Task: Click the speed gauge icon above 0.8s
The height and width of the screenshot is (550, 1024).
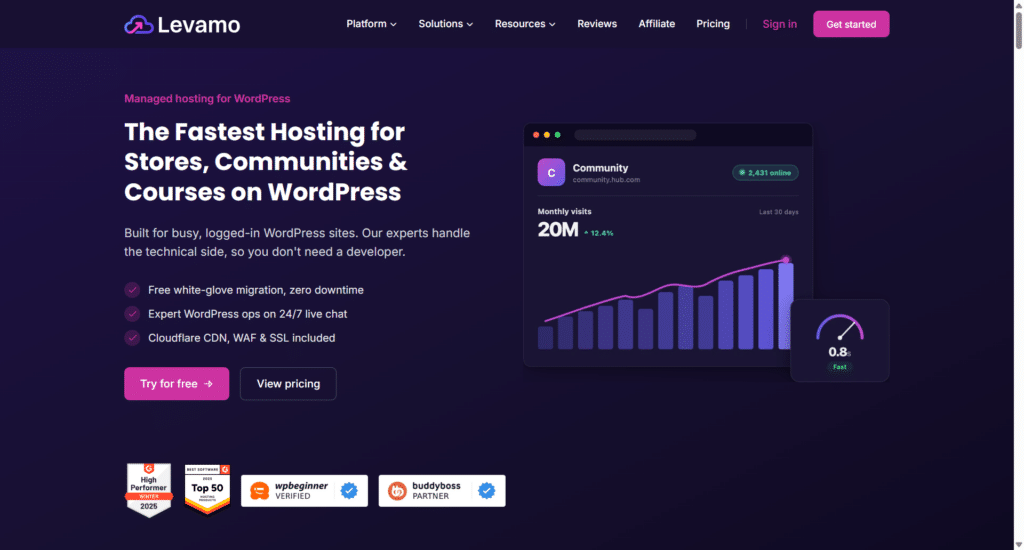Action: (840, 327)
